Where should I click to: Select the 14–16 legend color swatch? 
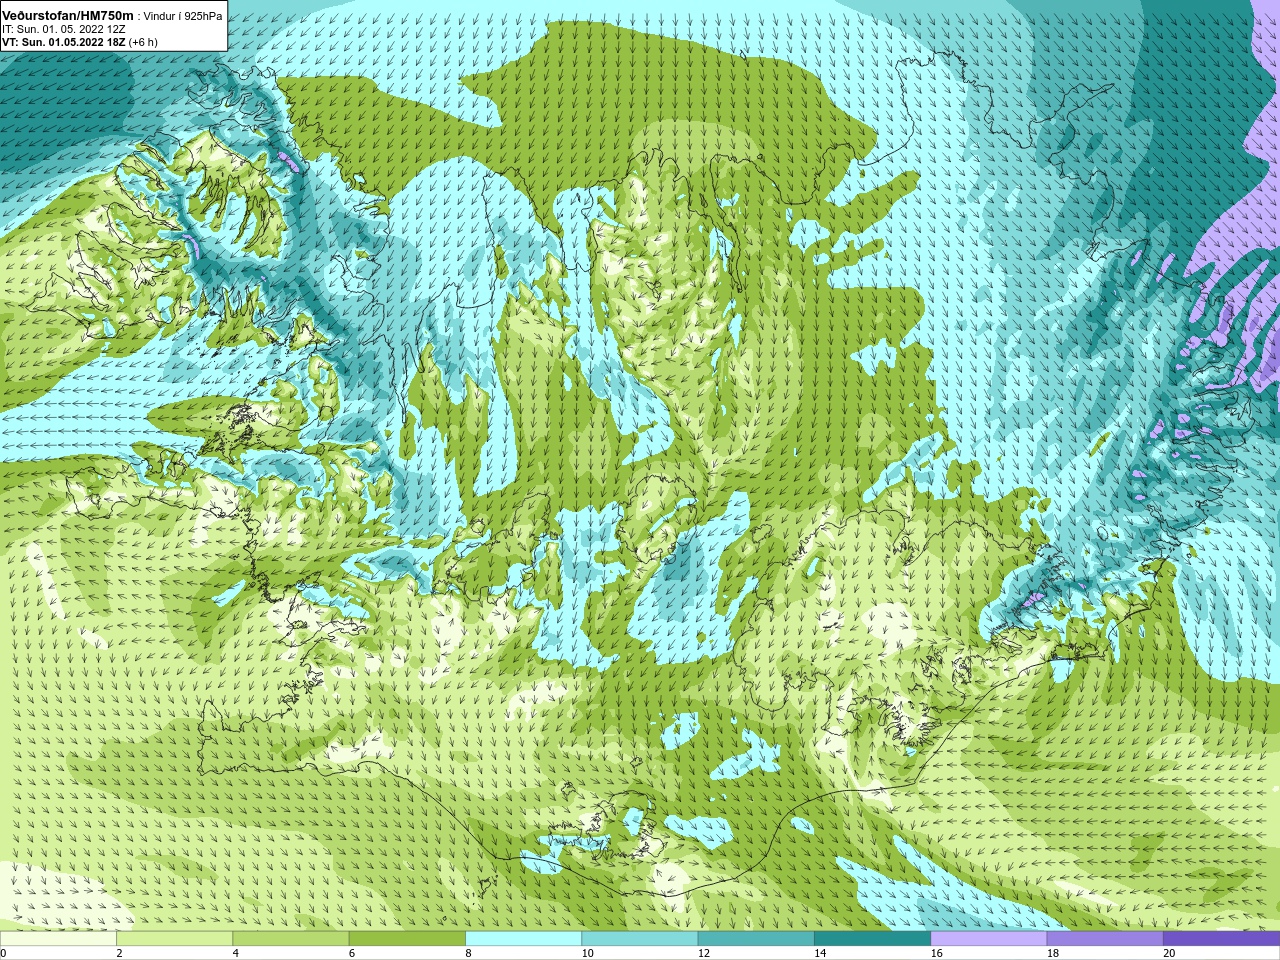tap(872, 939)
